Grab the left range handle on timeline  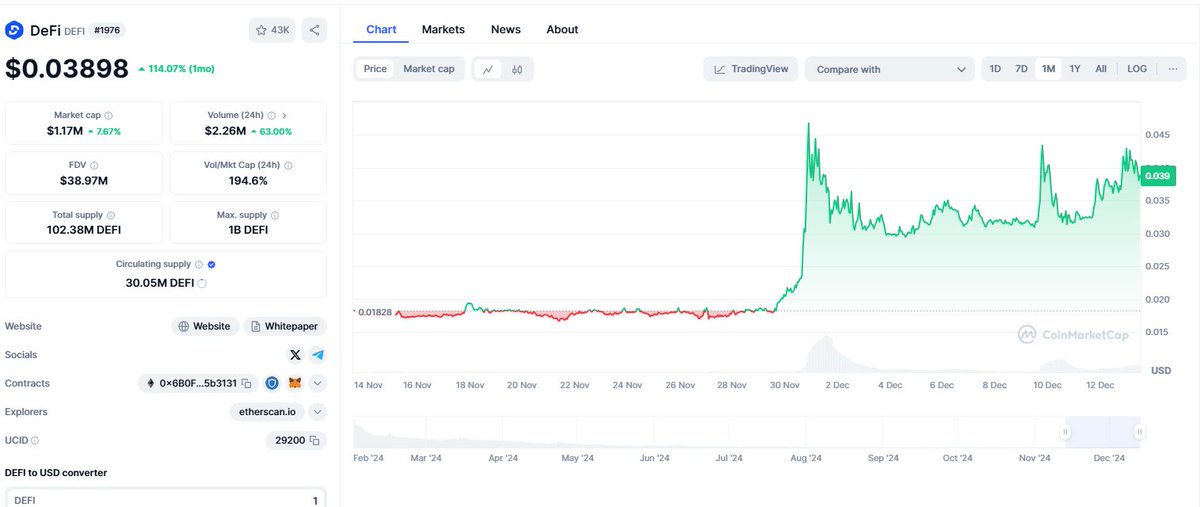coord(1065,432)
